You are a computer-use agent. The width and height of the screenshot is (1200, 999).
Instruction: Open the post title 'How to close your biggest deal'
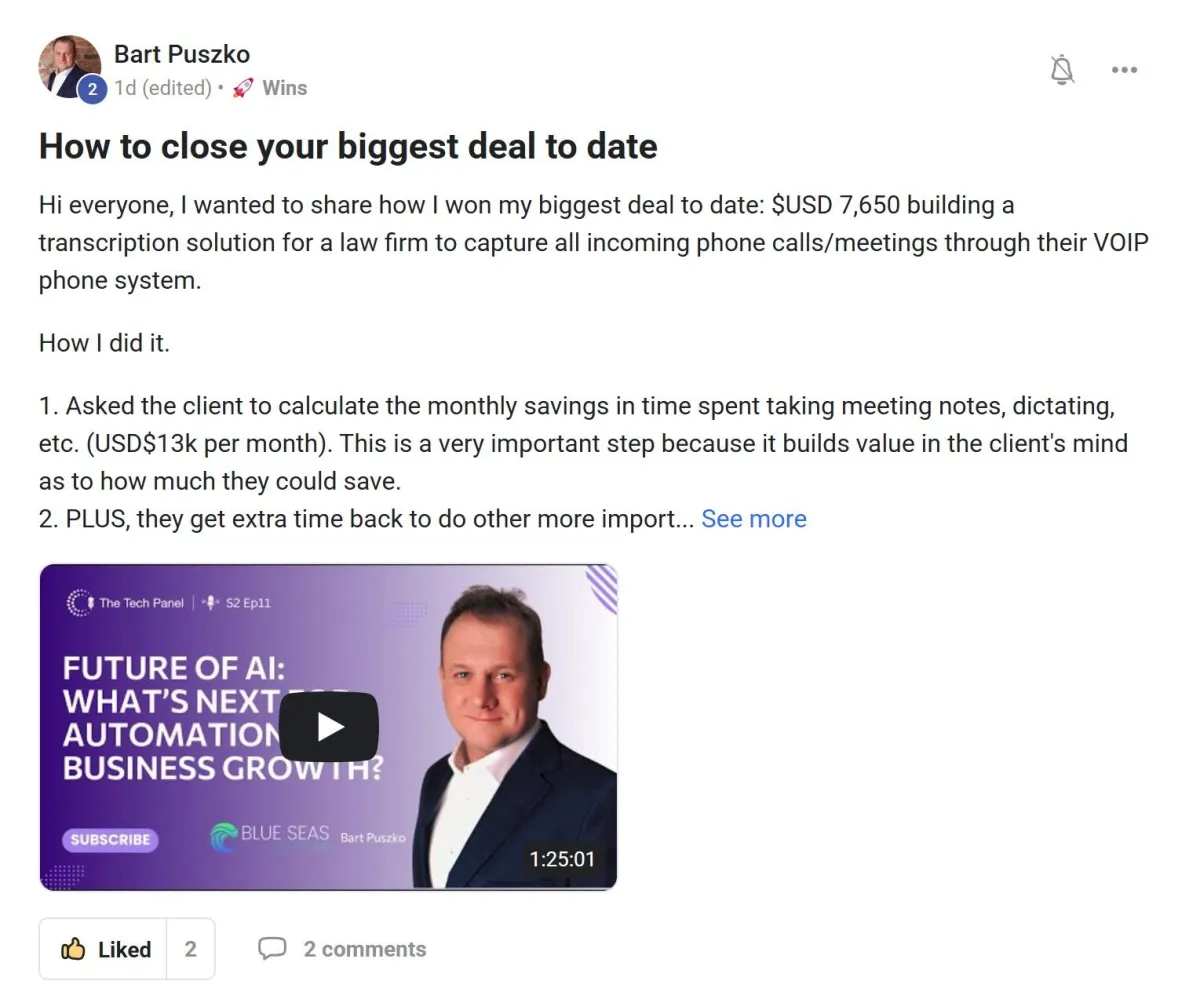point(348,146)
